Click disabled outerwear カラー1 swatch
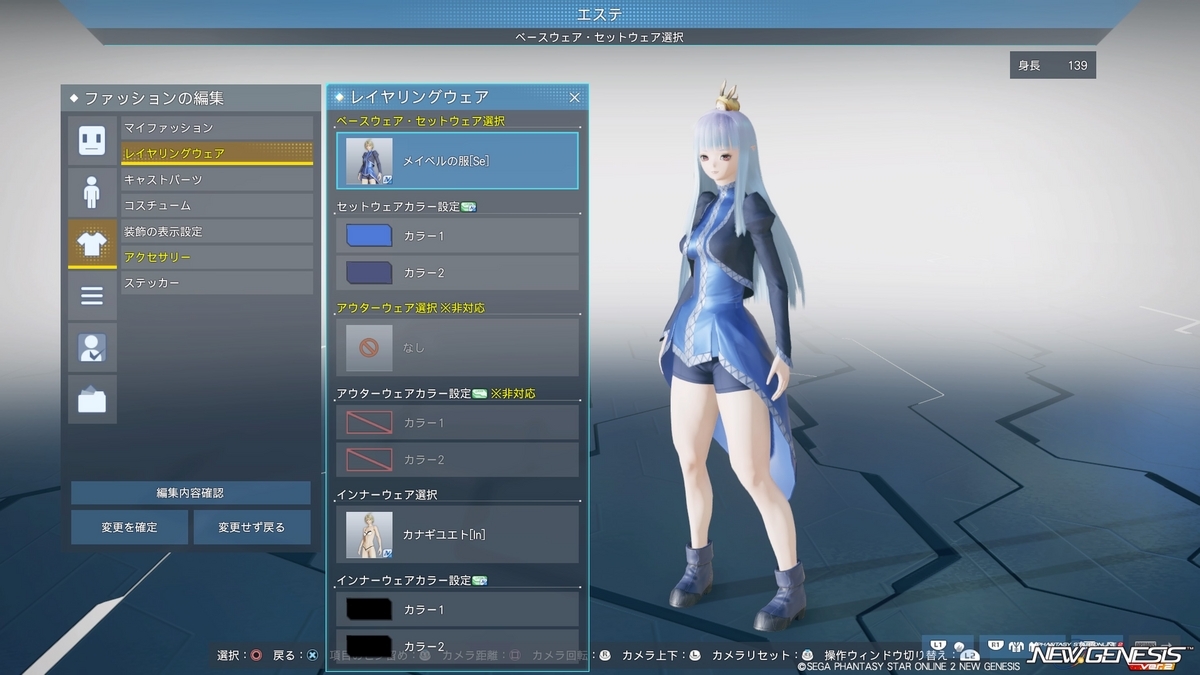1200x675 pixels. click(369, 423)
